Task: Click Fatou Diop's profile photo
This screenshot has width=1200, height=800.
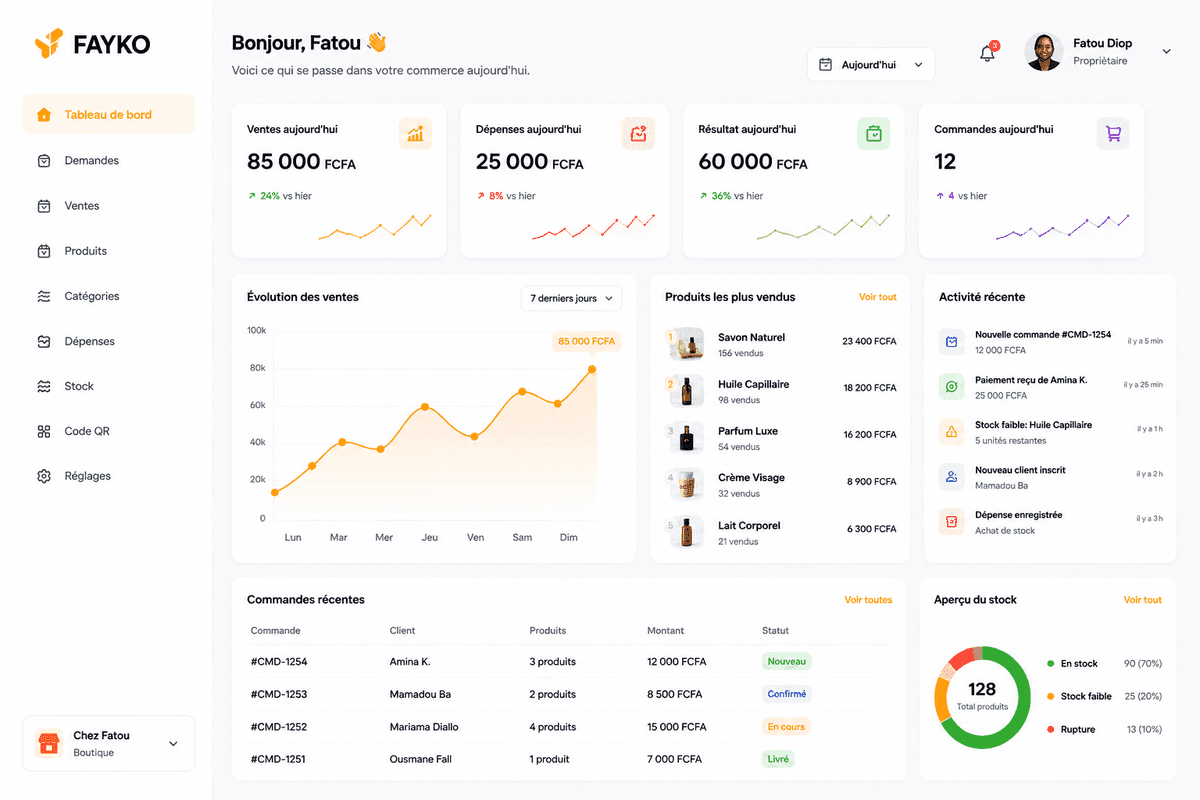Action: (1044, 52)
